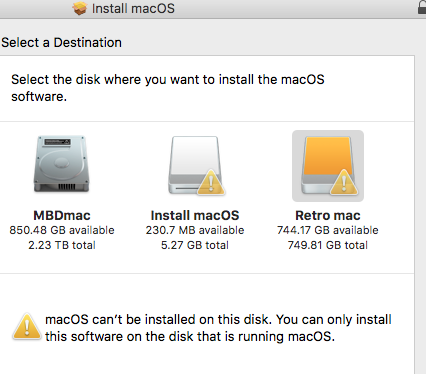The height and width of the screenshot is (374, 426).
Task: Click the warning badge on Install macOS disk
Action: point(211,182)
